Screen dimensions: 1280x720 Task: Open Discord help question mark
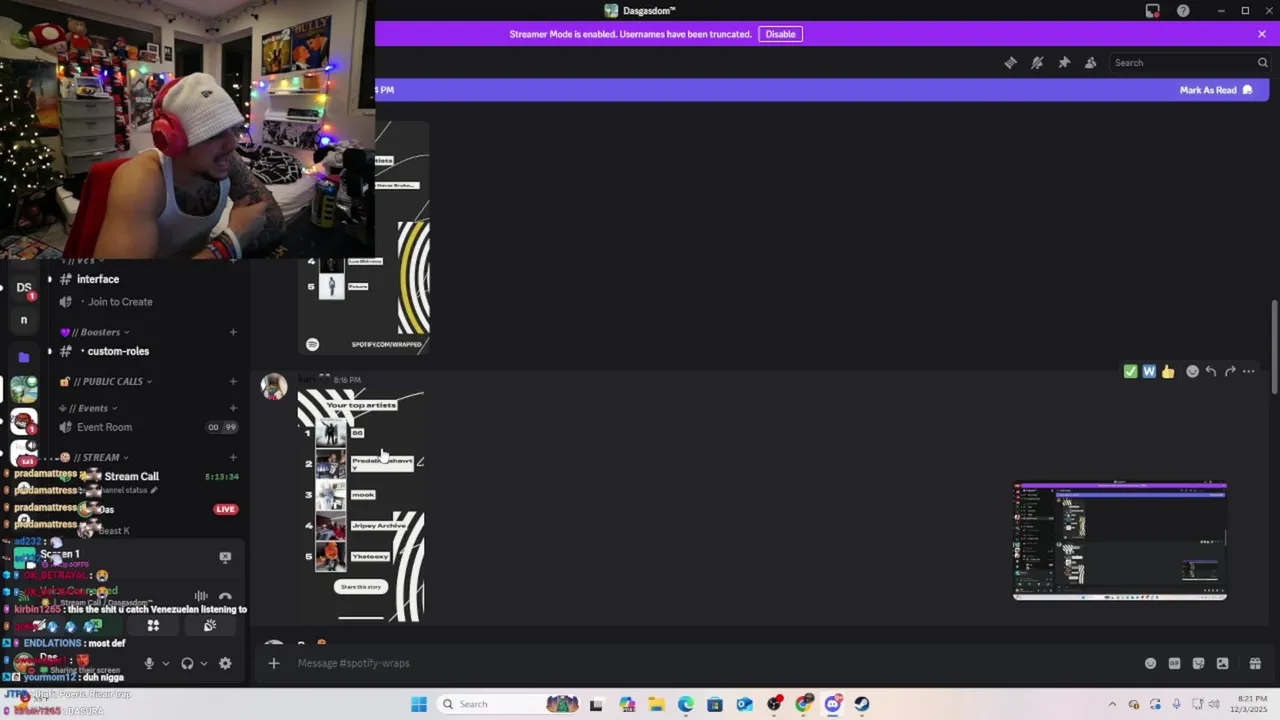click(x=1183, y=11)
